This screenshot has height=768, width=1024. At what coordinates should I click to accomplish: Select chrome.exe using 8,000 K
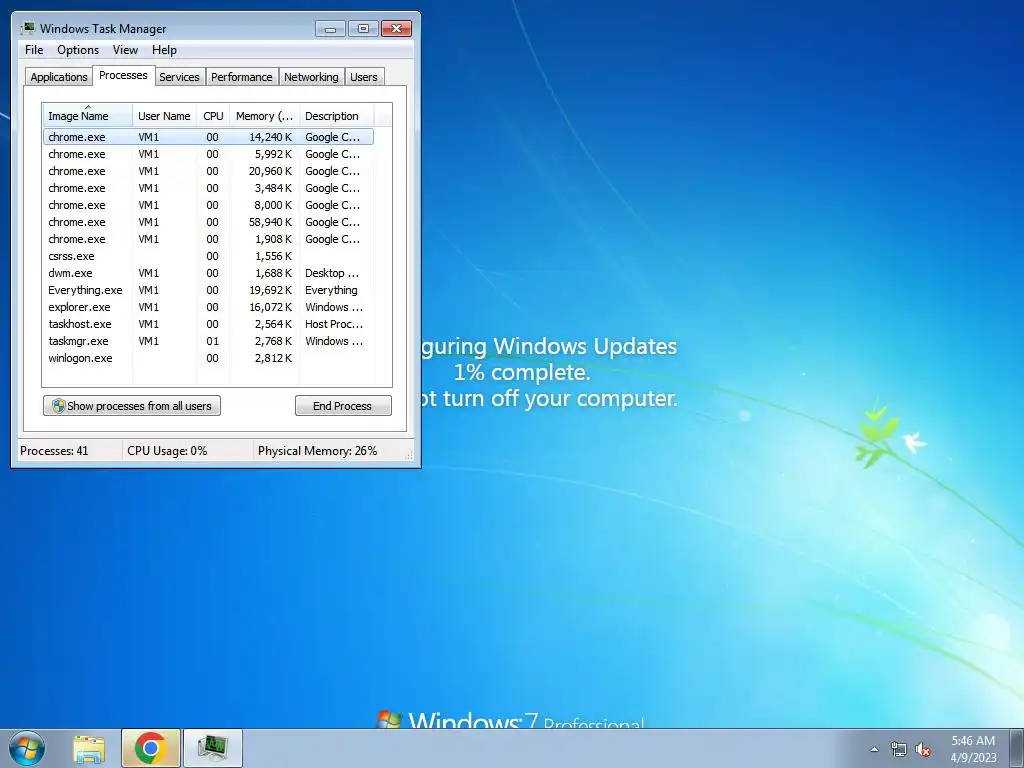click(208, 205)
